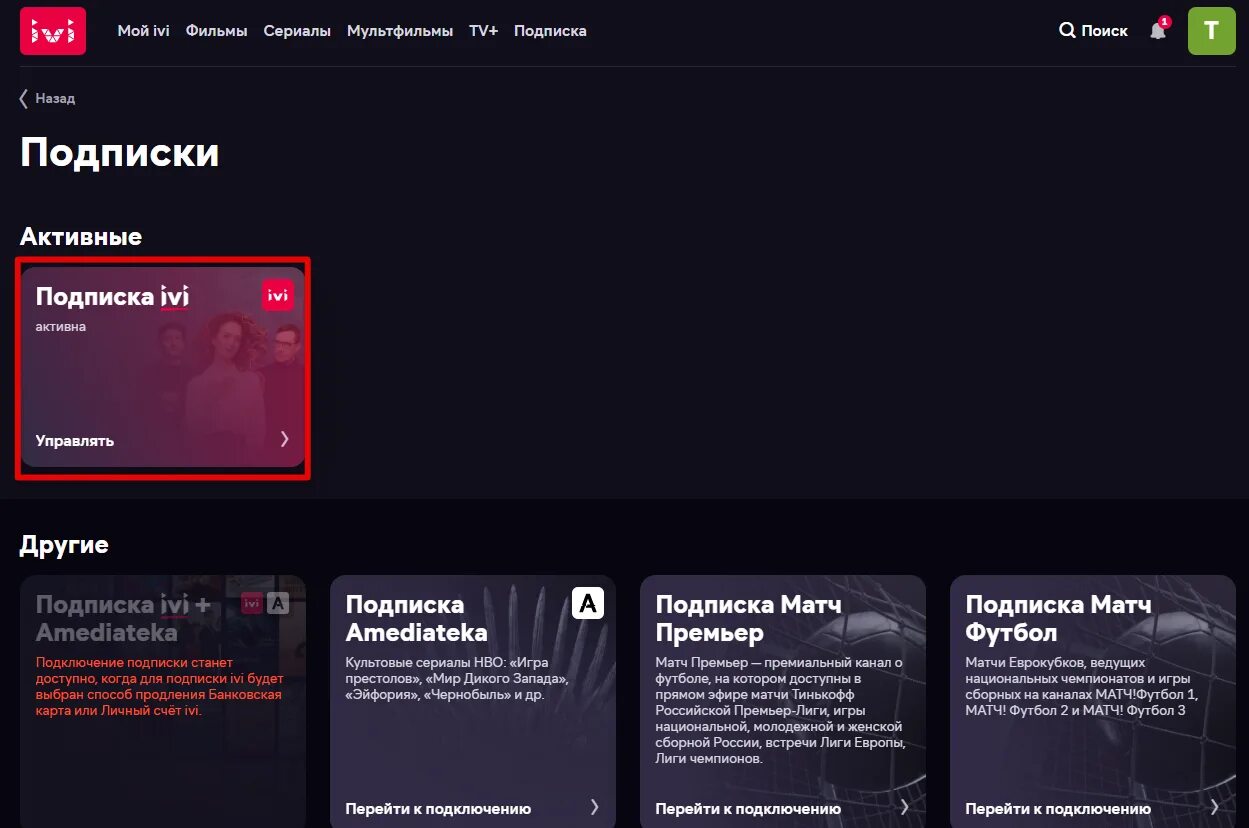Screen dimensions: 1249x828
Task: Click Перейти к подключению for Матч Премьер
Action: point(748,809)
